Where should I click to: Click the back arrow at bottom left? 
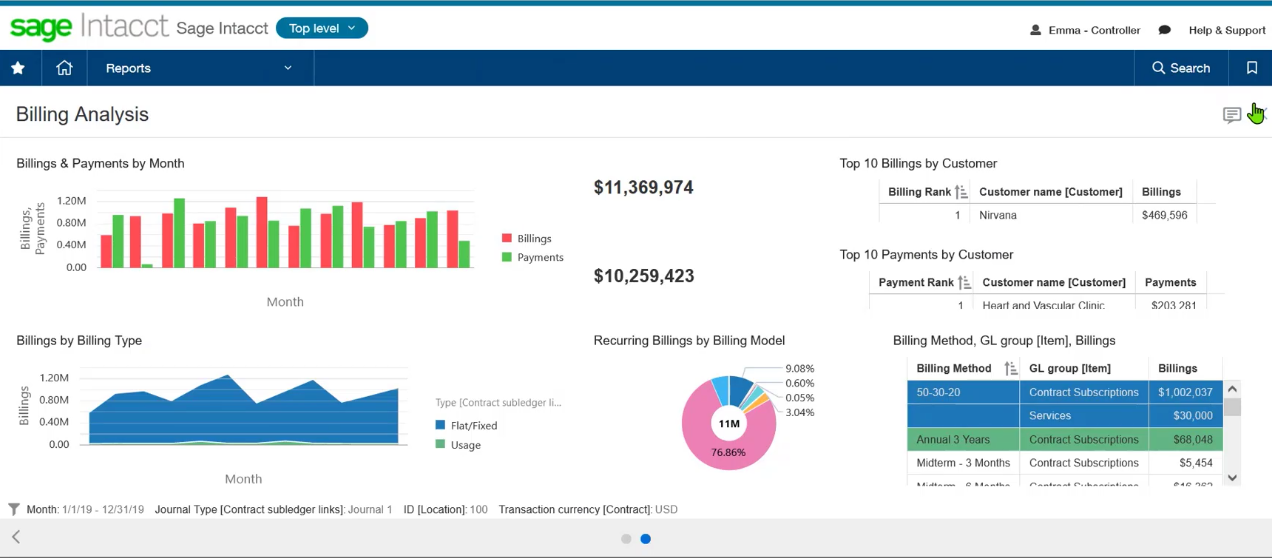(x=16, y=538)
